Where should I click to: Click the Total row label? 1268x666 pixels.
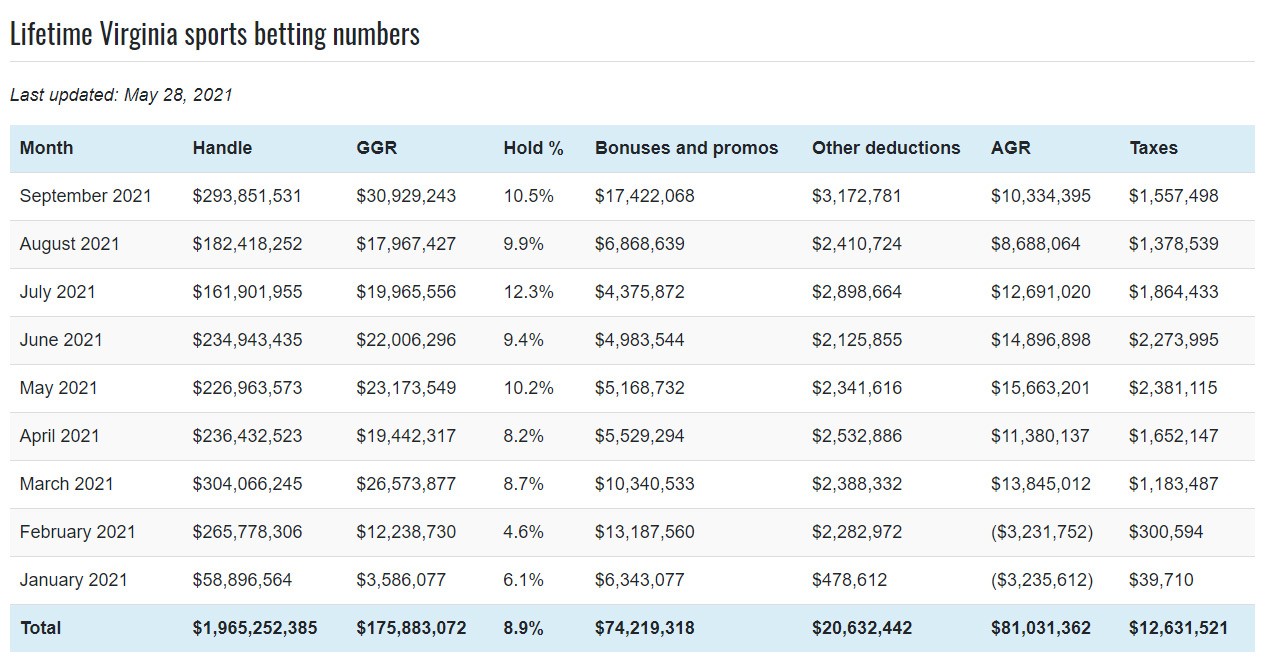click(x=40, y=628)
